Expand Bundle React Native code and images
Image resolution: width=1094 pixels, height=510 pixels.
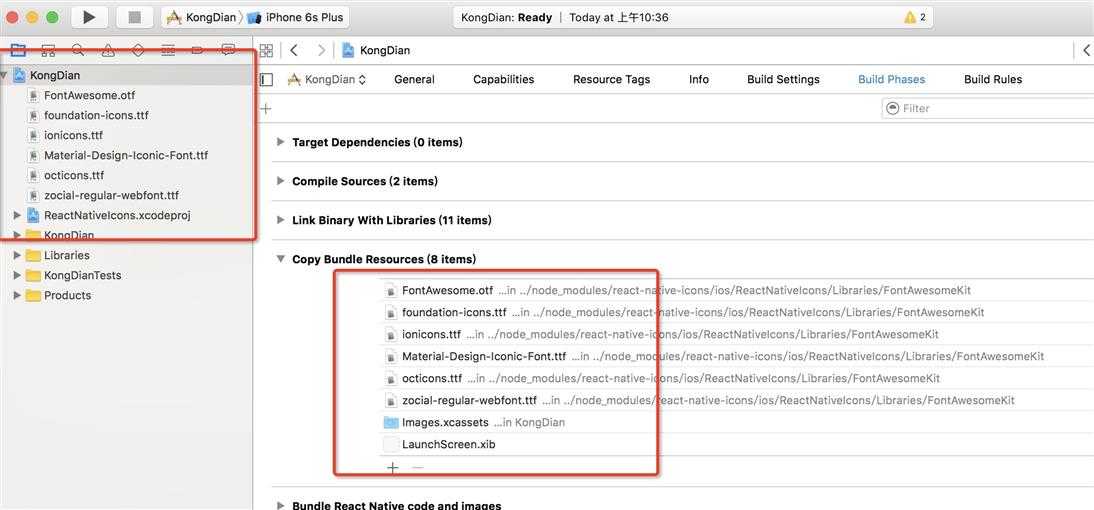click(280, 504)
